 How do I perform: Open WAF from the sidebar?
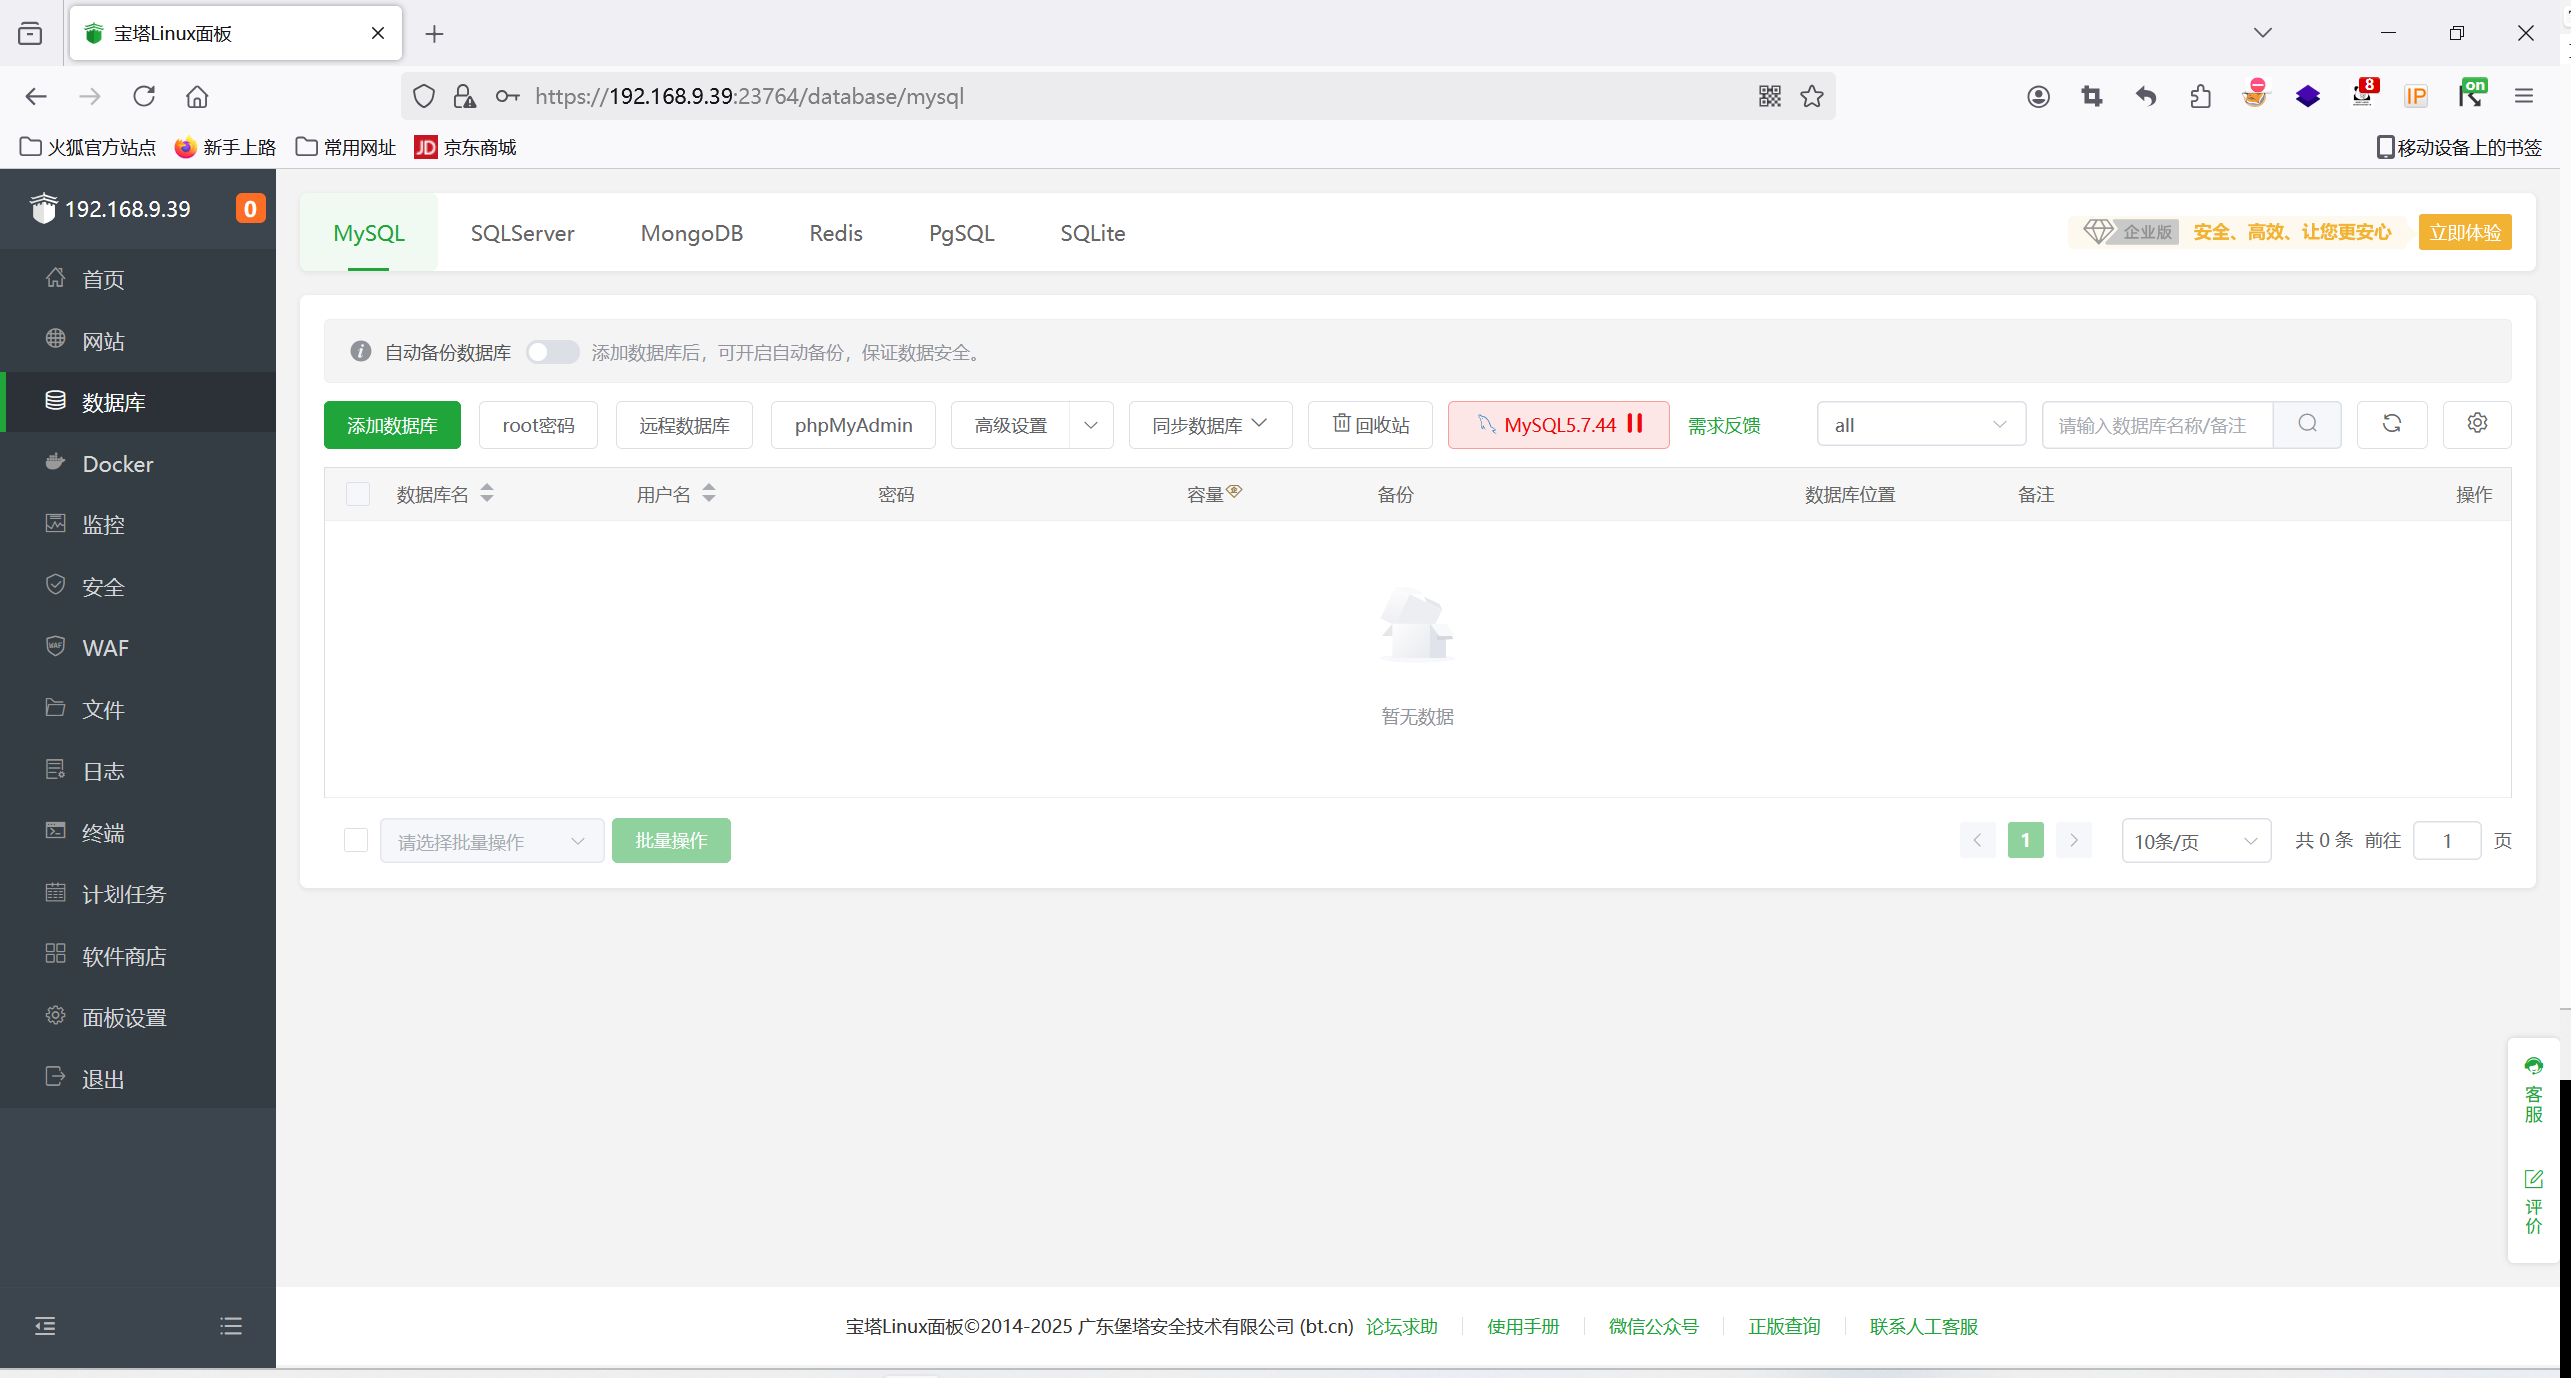pyautogui.click(x=105, y=648)
